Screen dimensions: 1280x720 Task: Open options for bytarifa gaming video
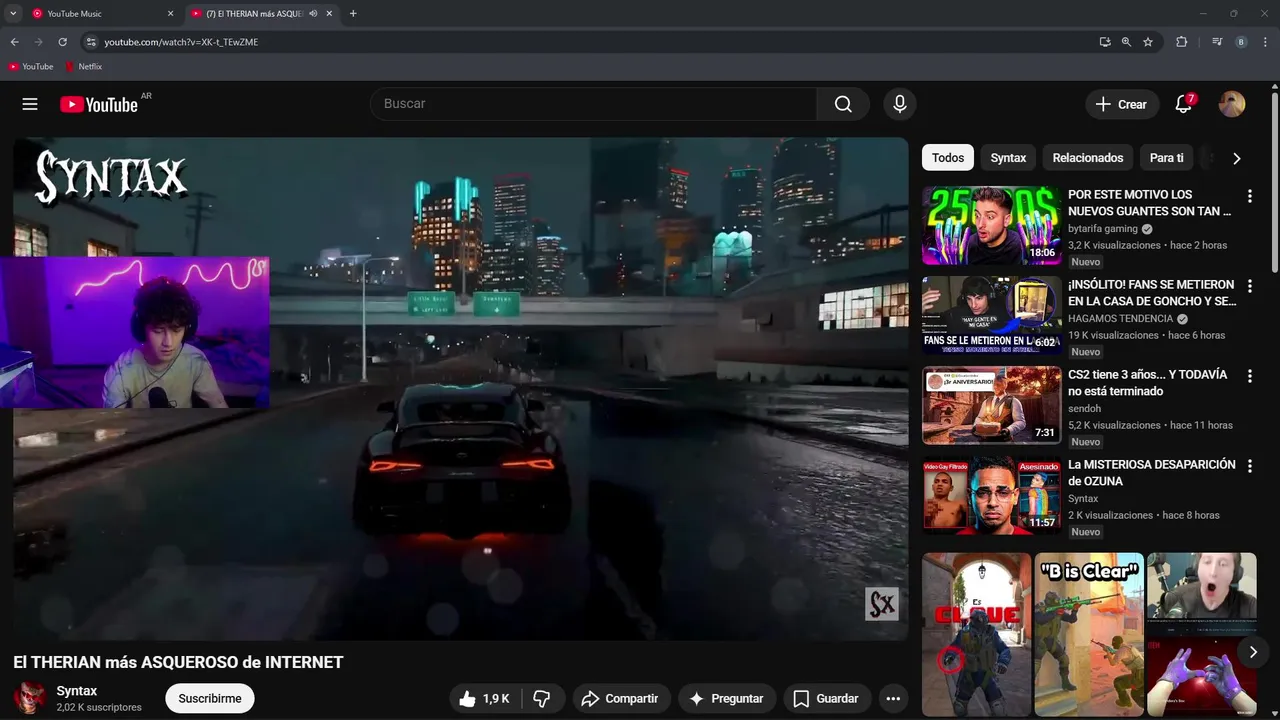click(1249, 196)
